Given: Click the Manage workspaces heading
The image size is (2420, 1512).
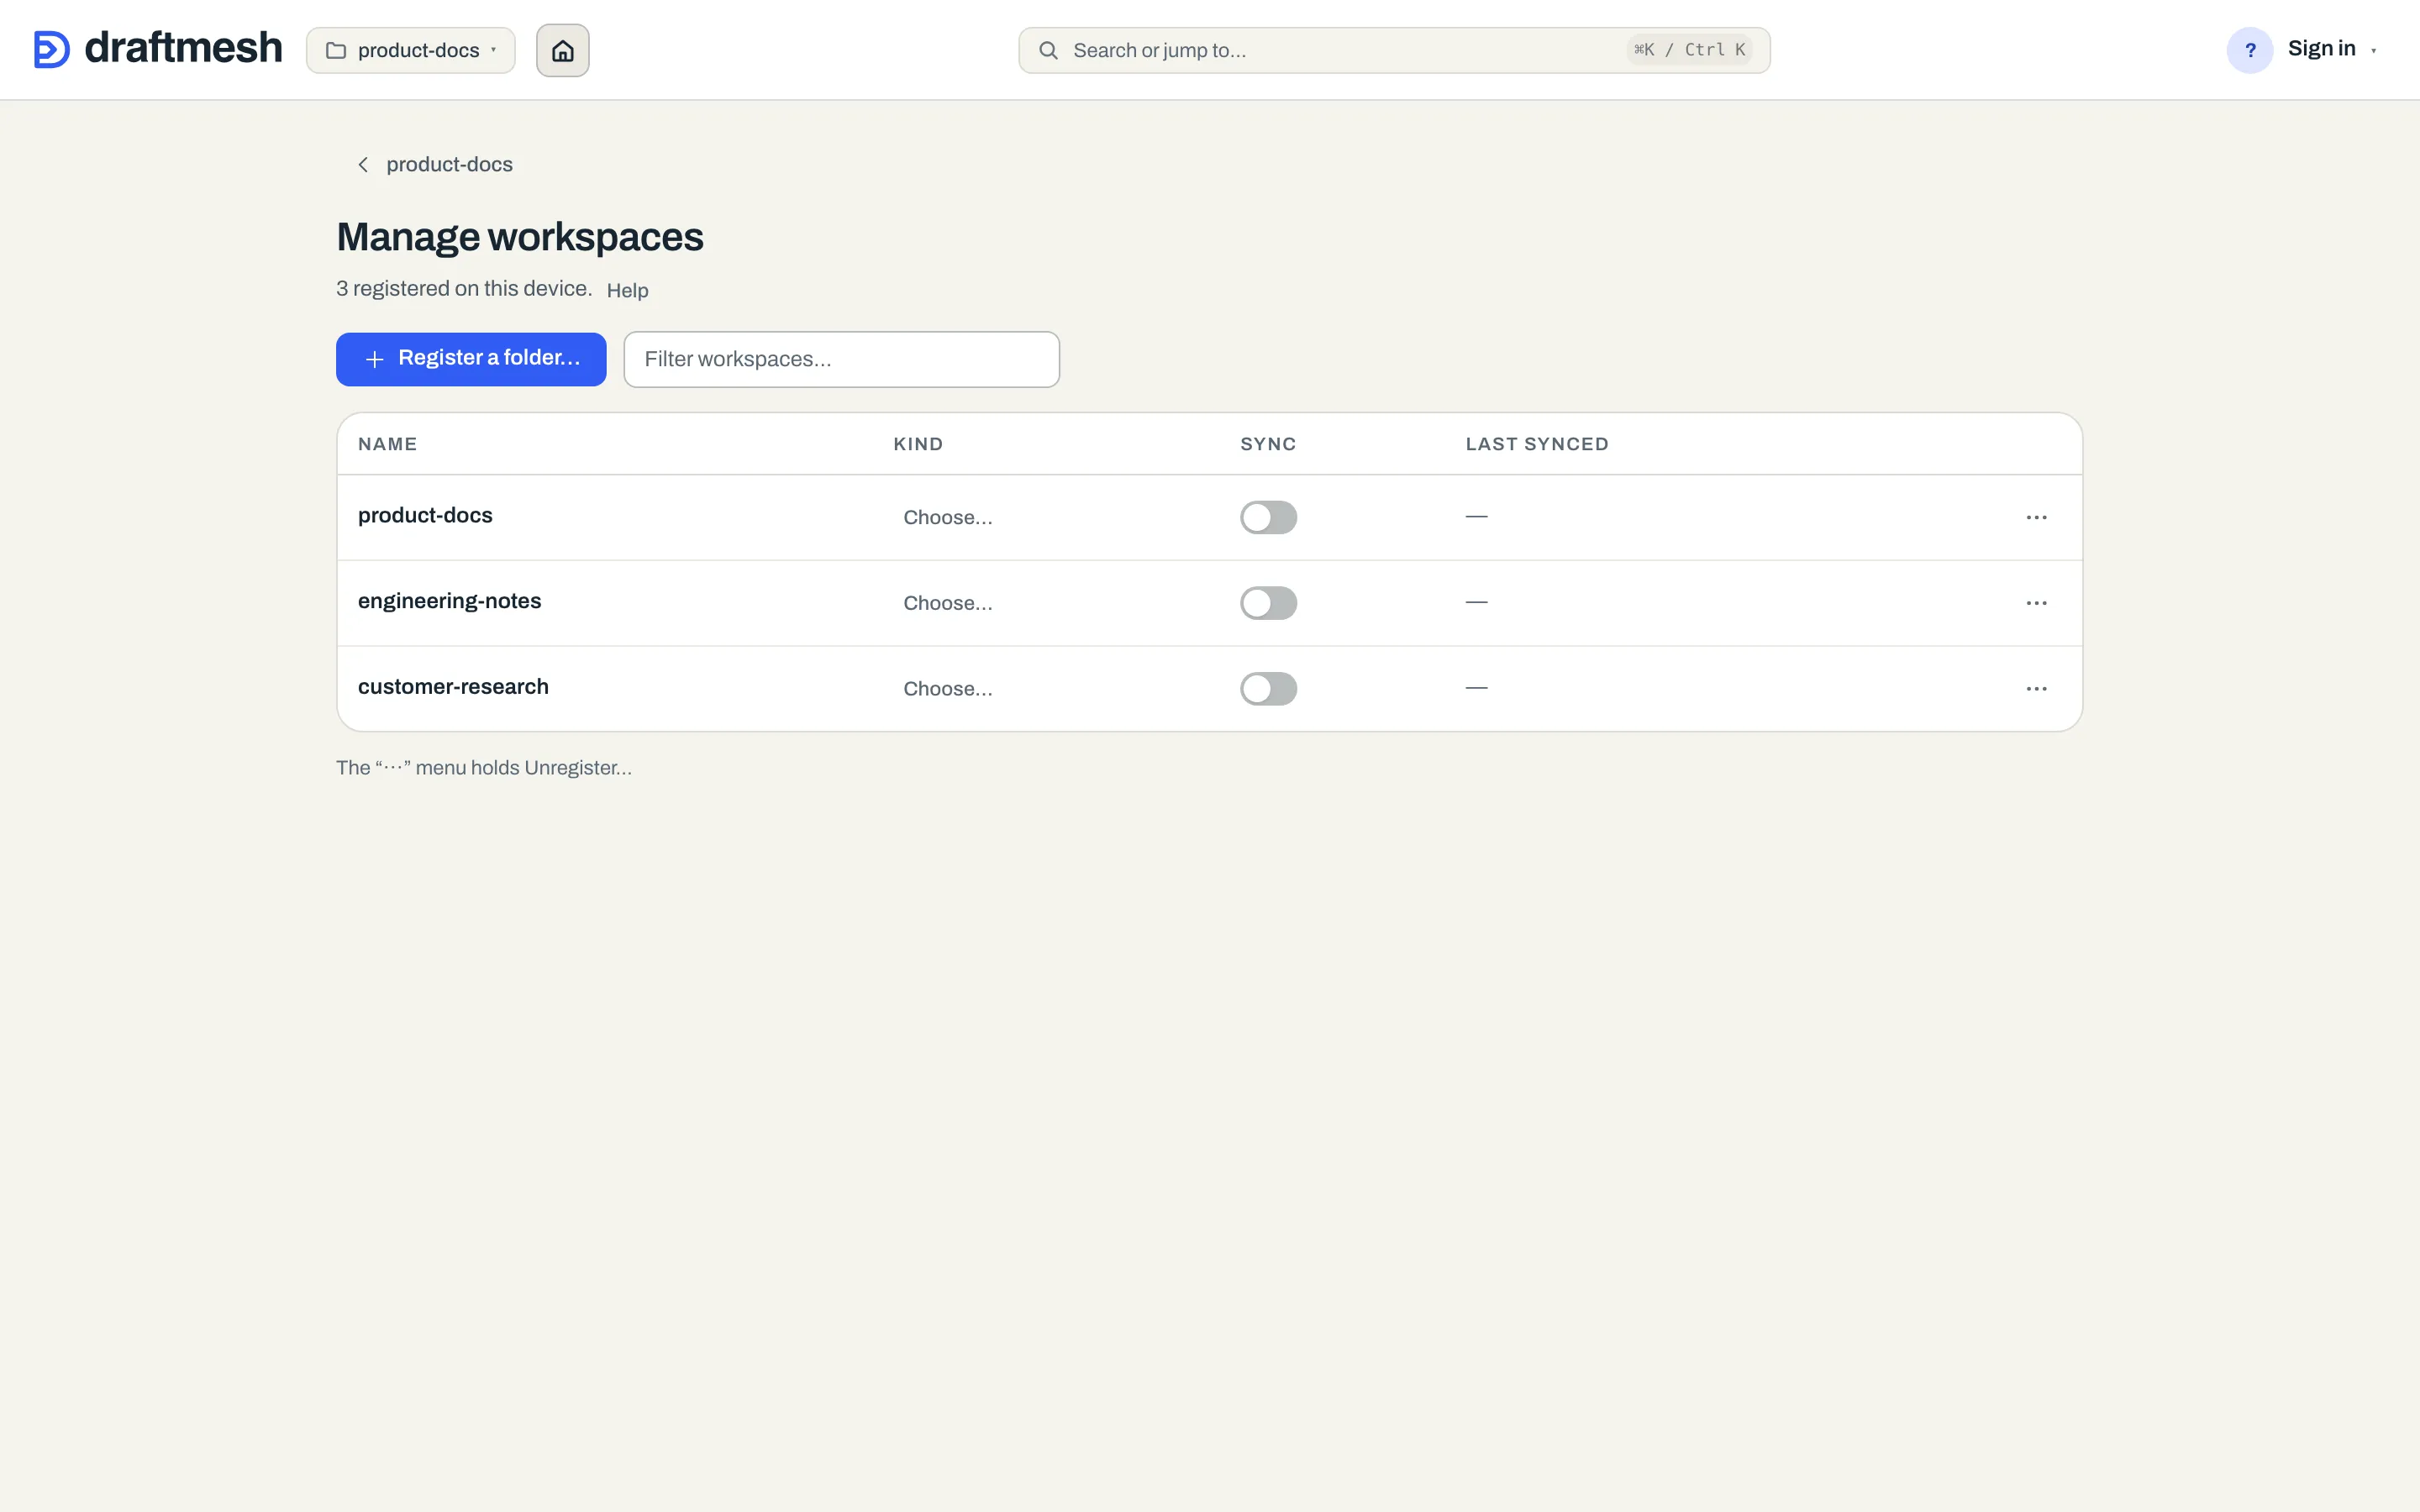Looking at the screenshot, I should [520, 237].
